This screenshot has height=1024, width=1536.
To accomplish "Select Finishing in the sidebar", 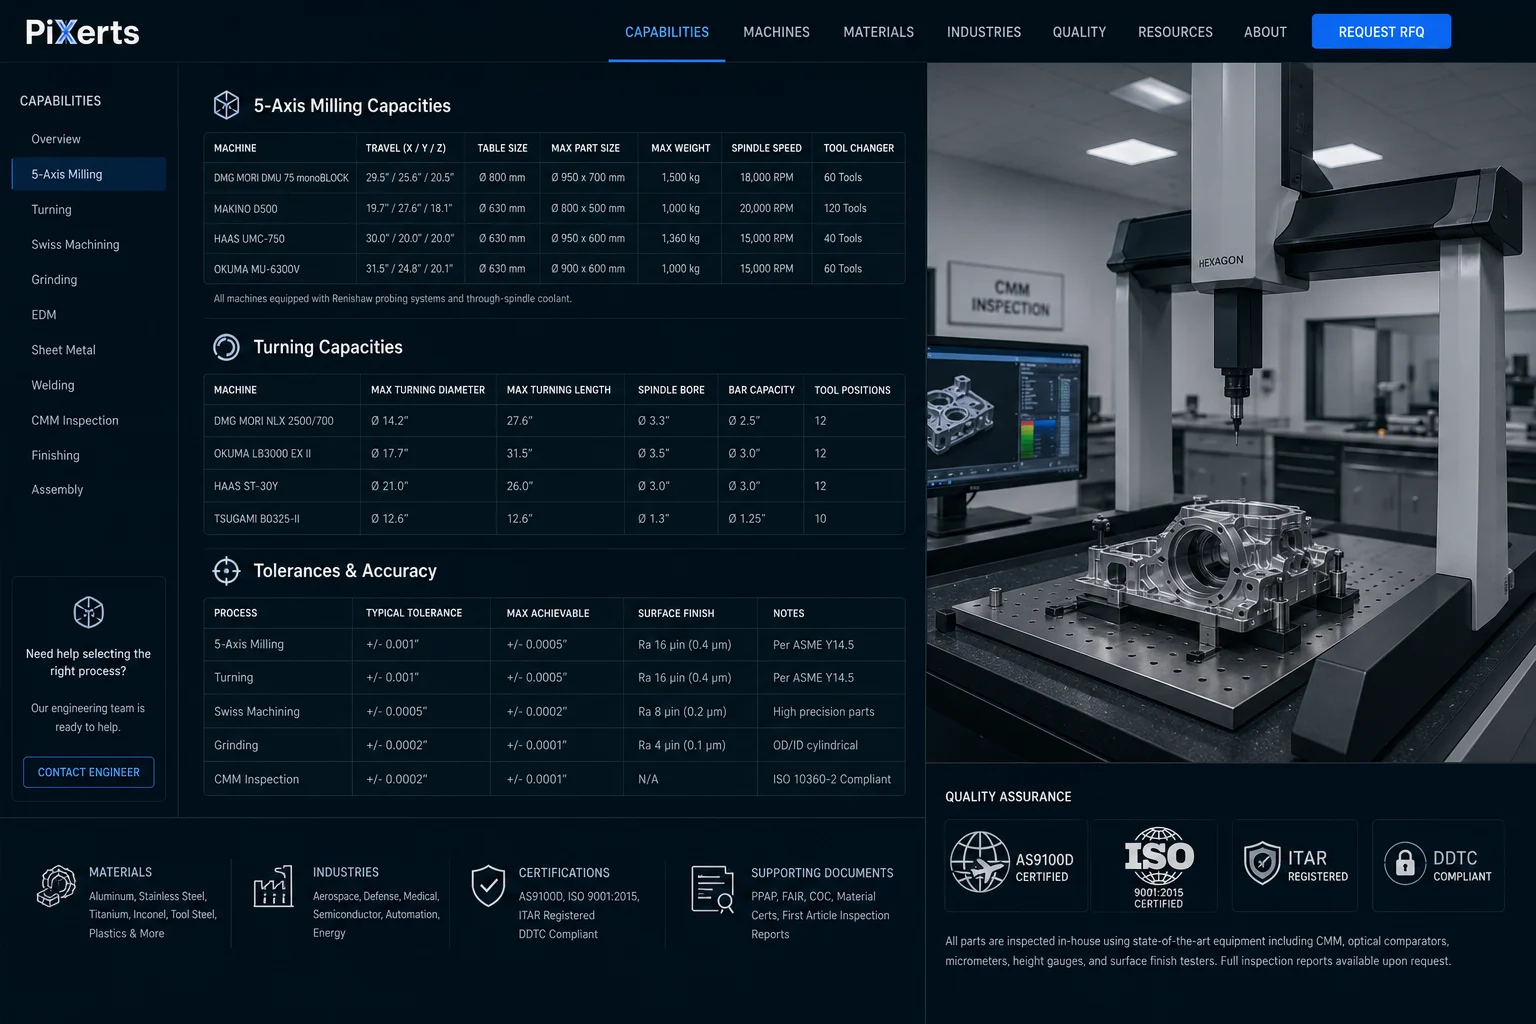I will click(x=55, y=456).
